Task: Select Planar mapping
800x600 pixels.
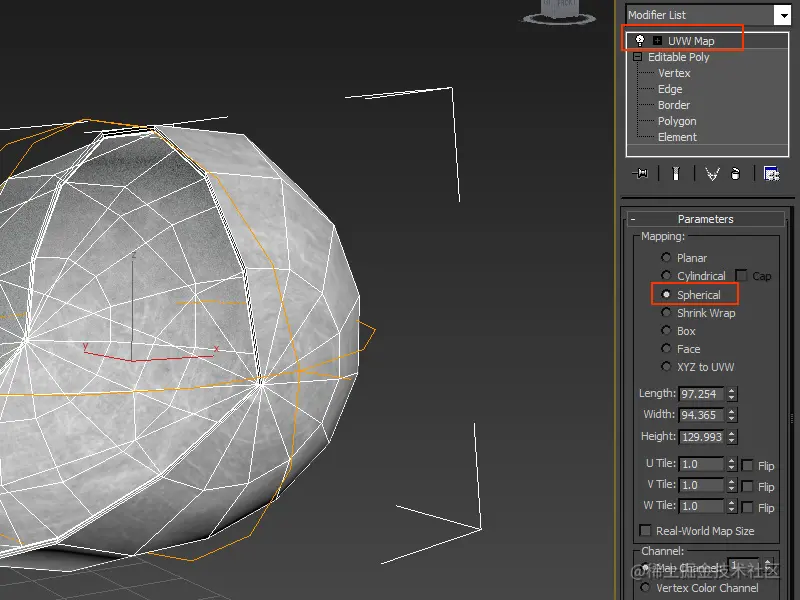Action: tap(666, 257)
